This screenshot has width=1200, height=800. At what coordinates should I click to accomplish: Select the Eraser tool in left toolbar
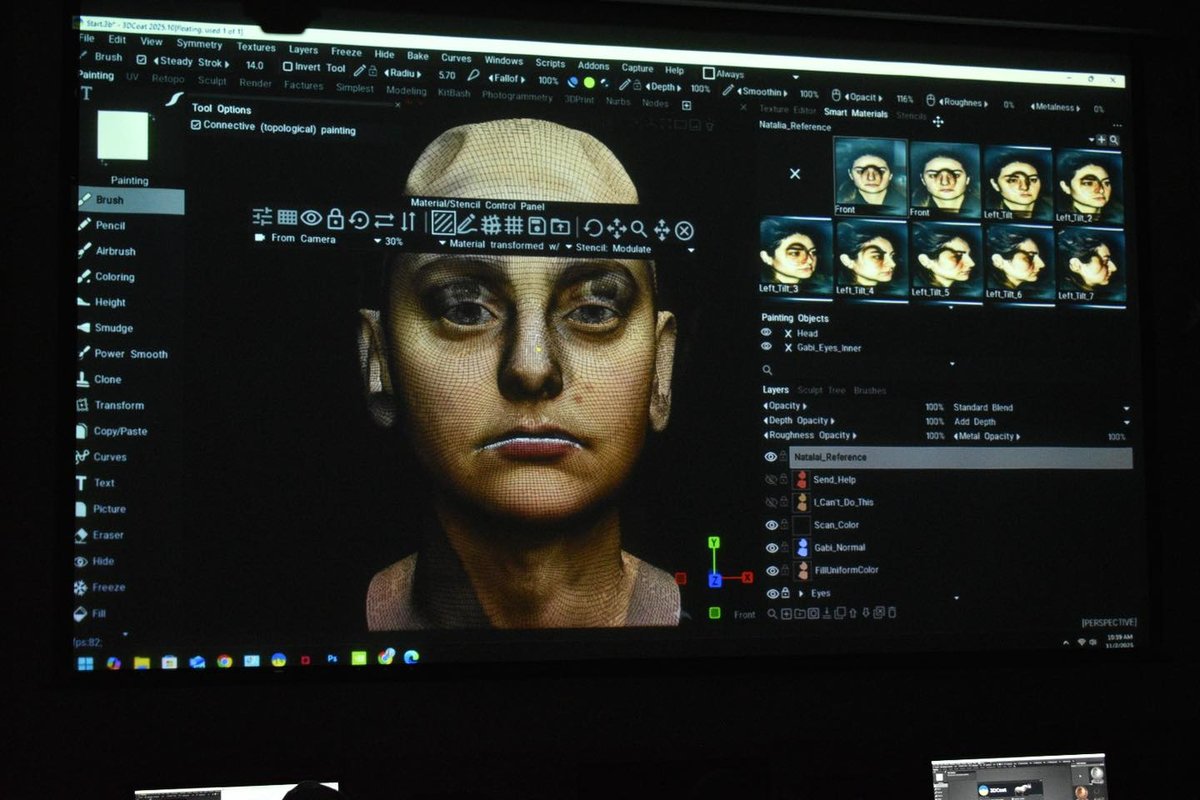(107, 535)
